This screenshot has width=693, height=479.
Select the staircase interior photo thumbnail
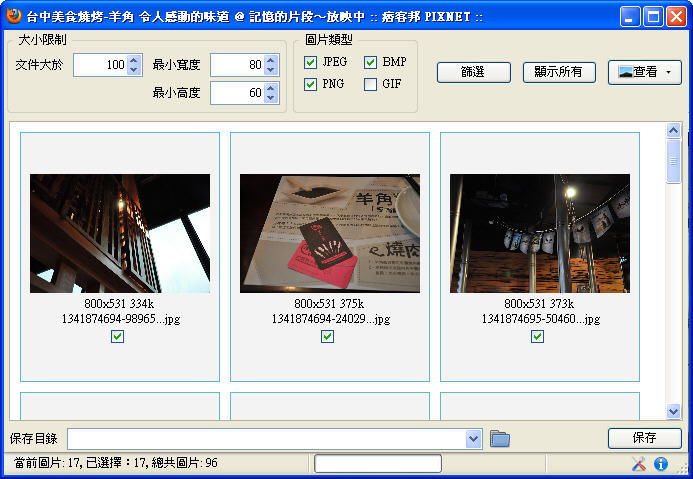coord(120,233)
